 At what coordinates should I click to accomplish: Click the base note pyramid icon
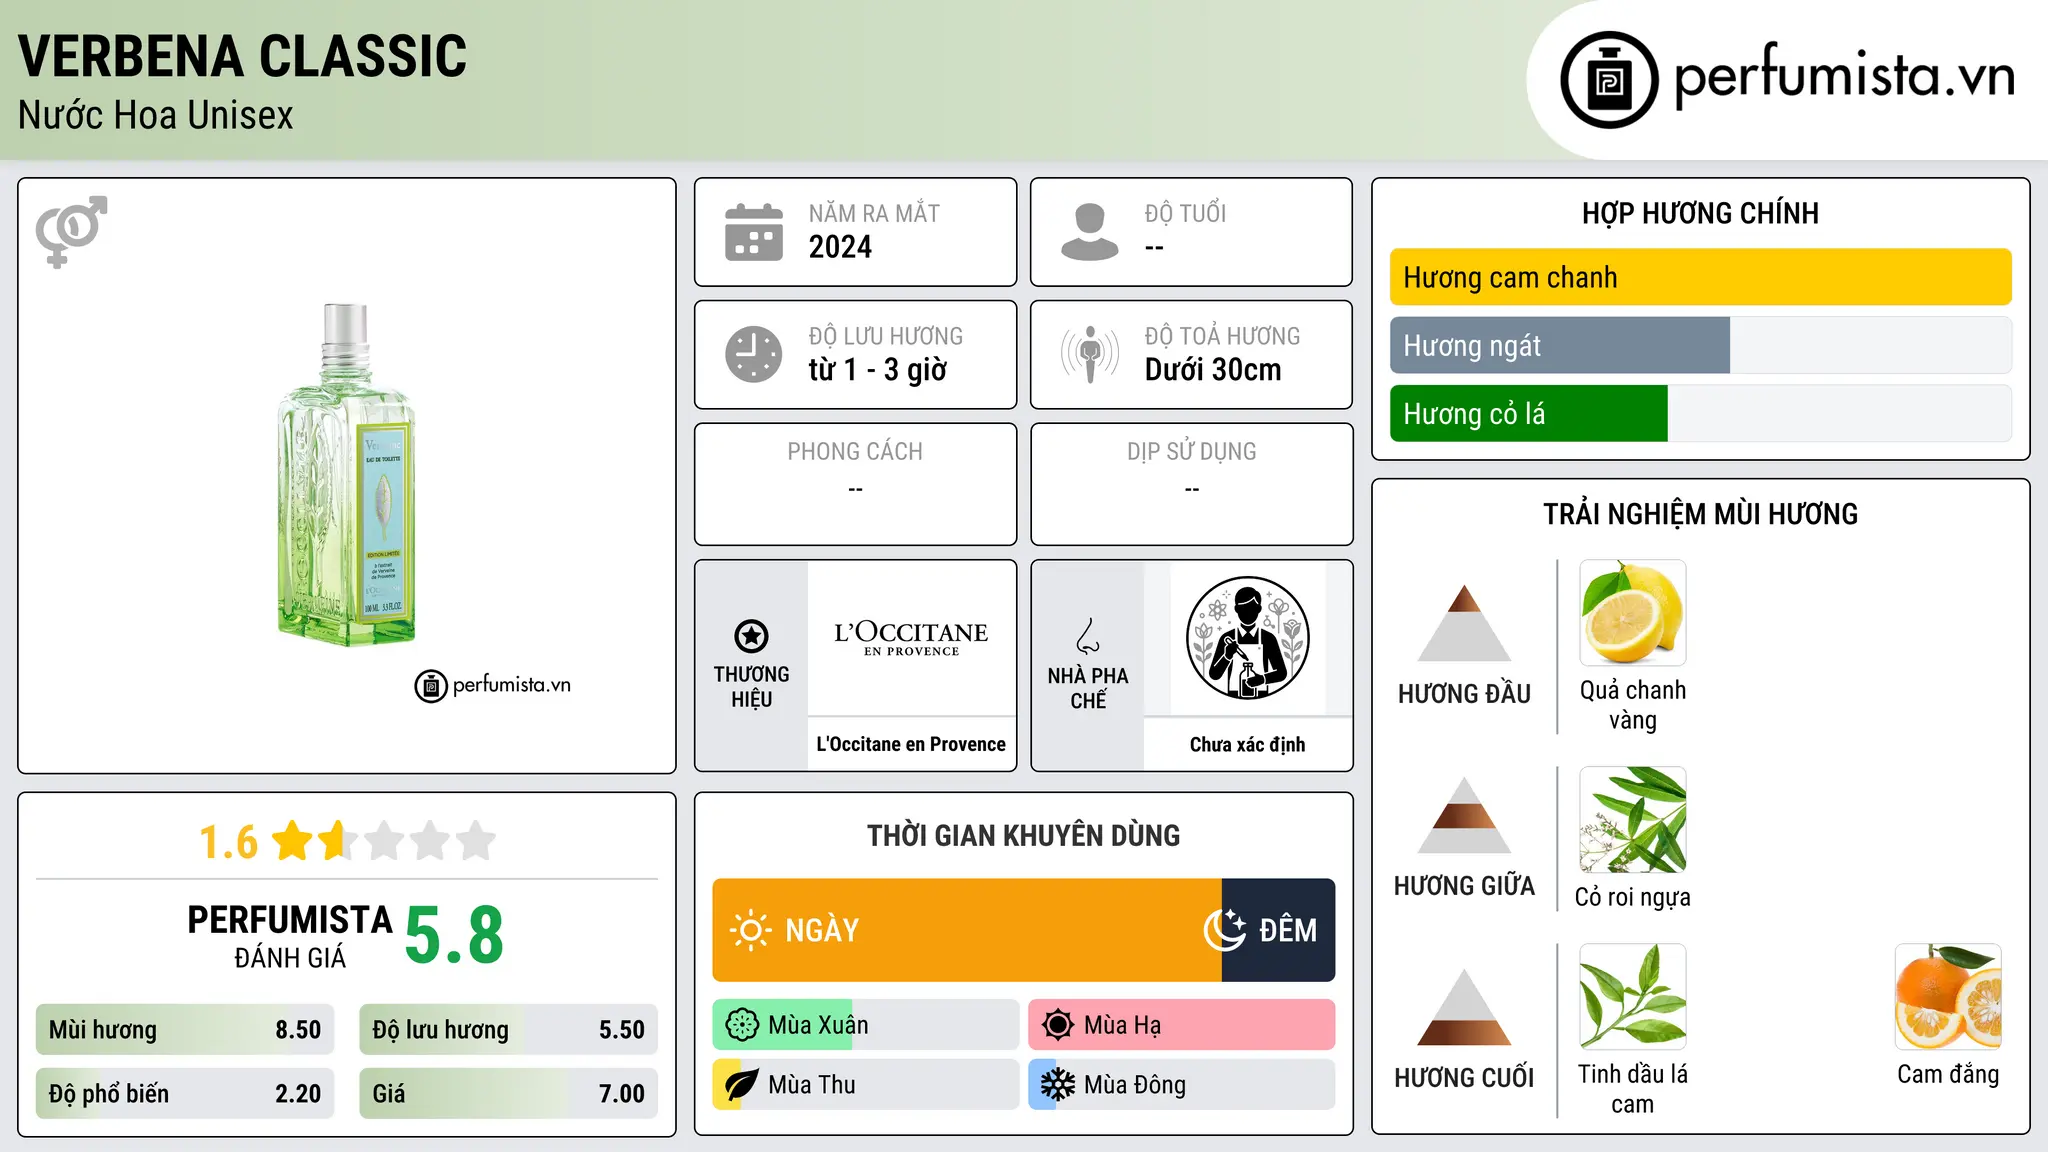1465,1007
